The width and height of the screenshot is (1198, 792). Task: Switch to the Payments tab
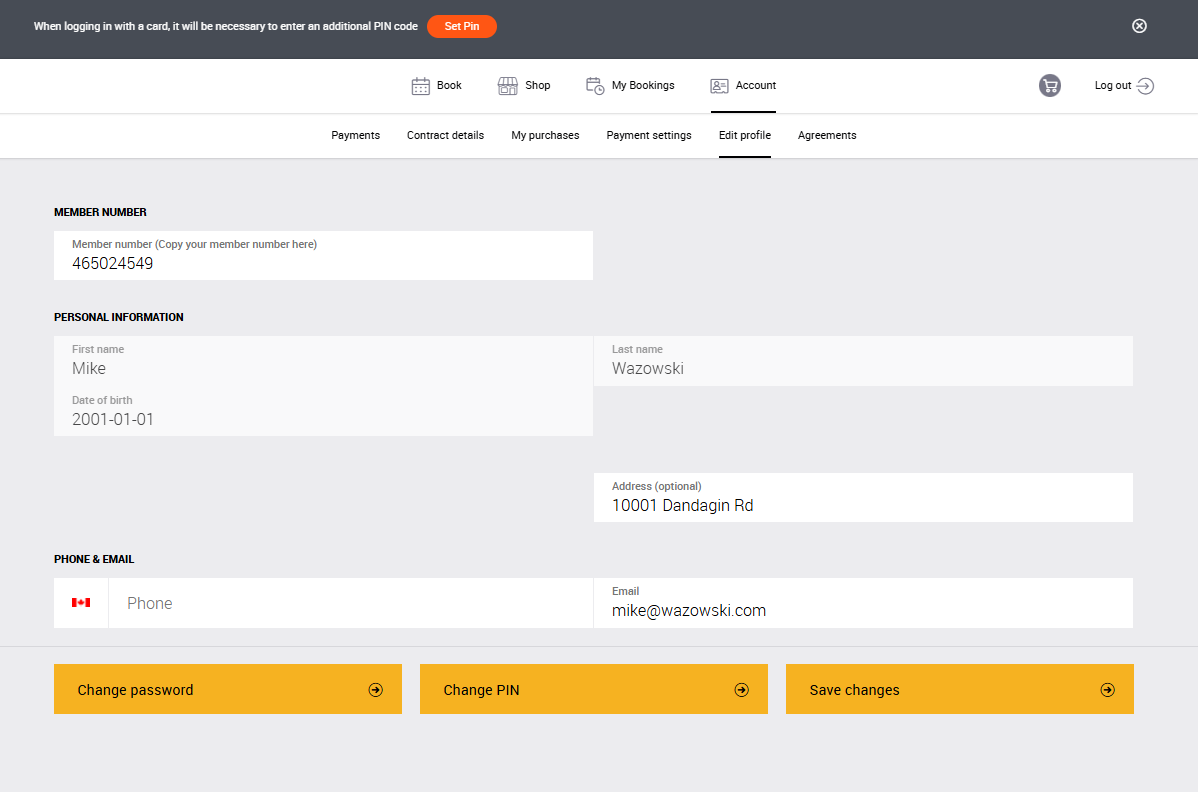coord(355,135)
